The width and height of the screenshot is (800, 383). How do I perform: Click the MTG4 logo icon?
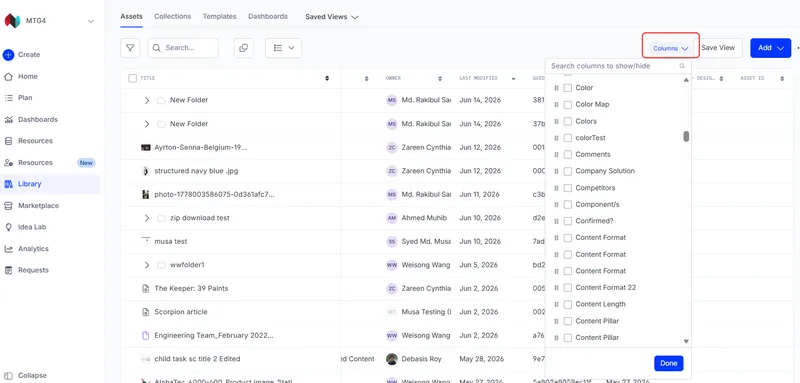tap(12, 21)
